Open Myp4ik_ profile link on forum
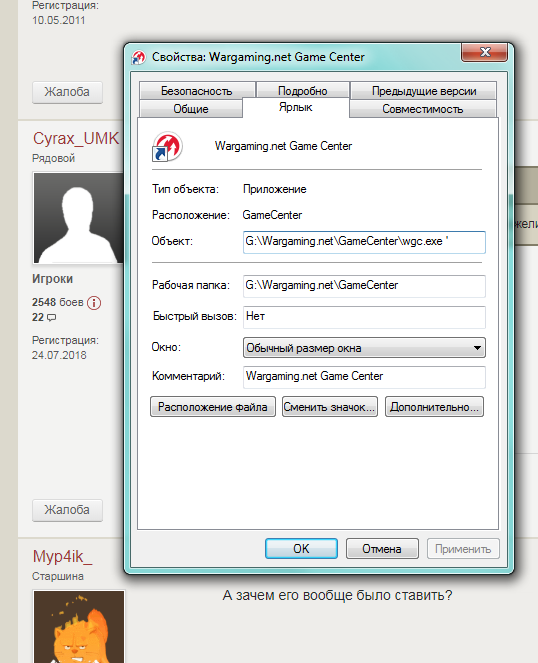The image size is (538, 663). [x=62, y=556]
